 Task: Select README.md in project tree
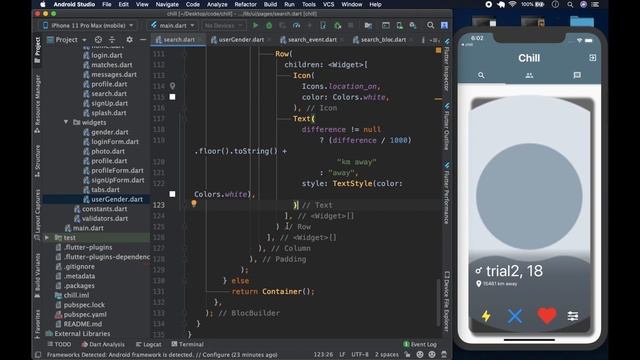coord(83,324)
